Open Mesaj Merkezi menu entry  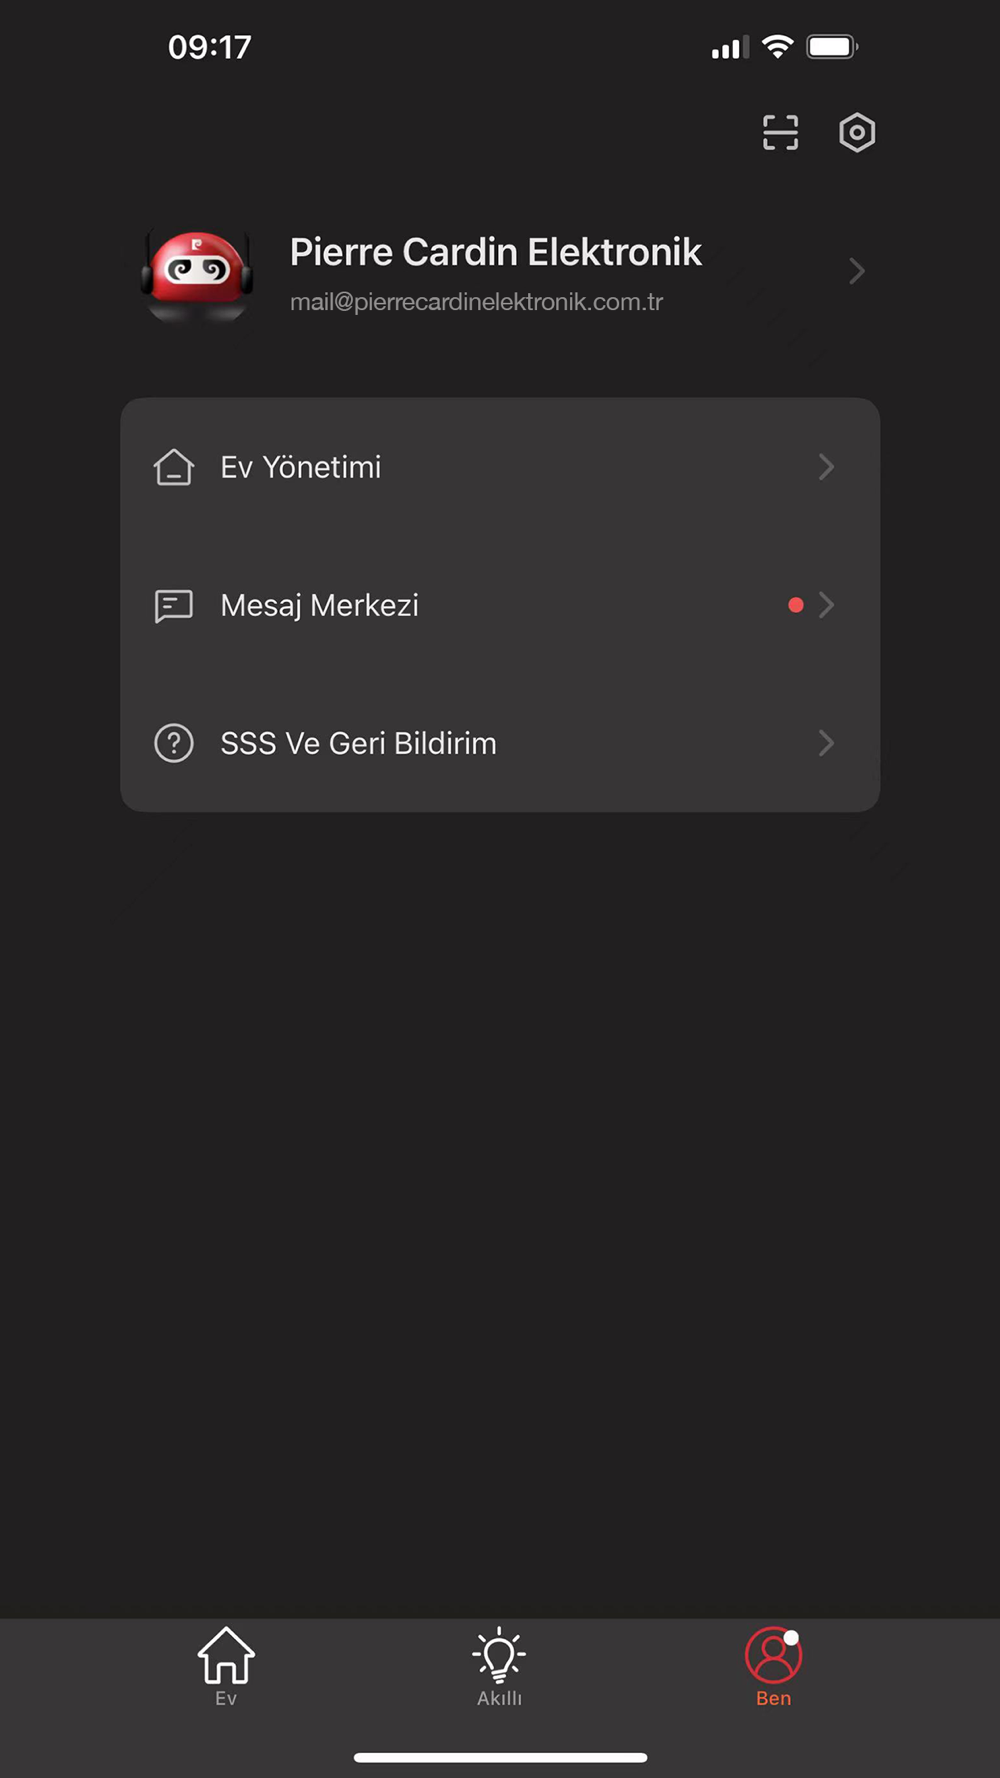point(500,605)
